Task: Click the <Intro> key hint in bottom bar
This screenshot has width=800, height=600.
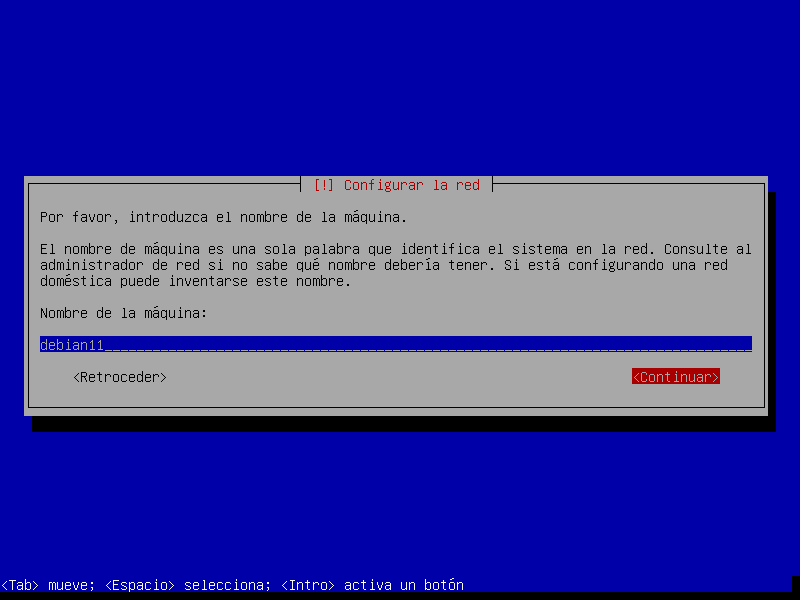Action: point(308,585)
